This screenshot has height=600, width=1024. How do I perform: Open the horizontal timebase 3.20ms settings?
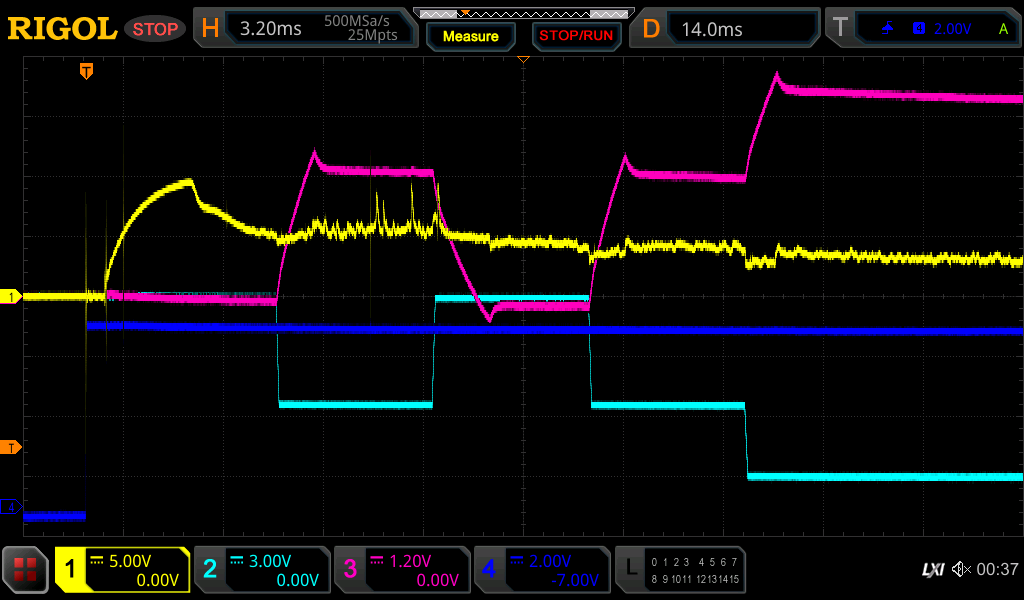[x=304, y=29]
